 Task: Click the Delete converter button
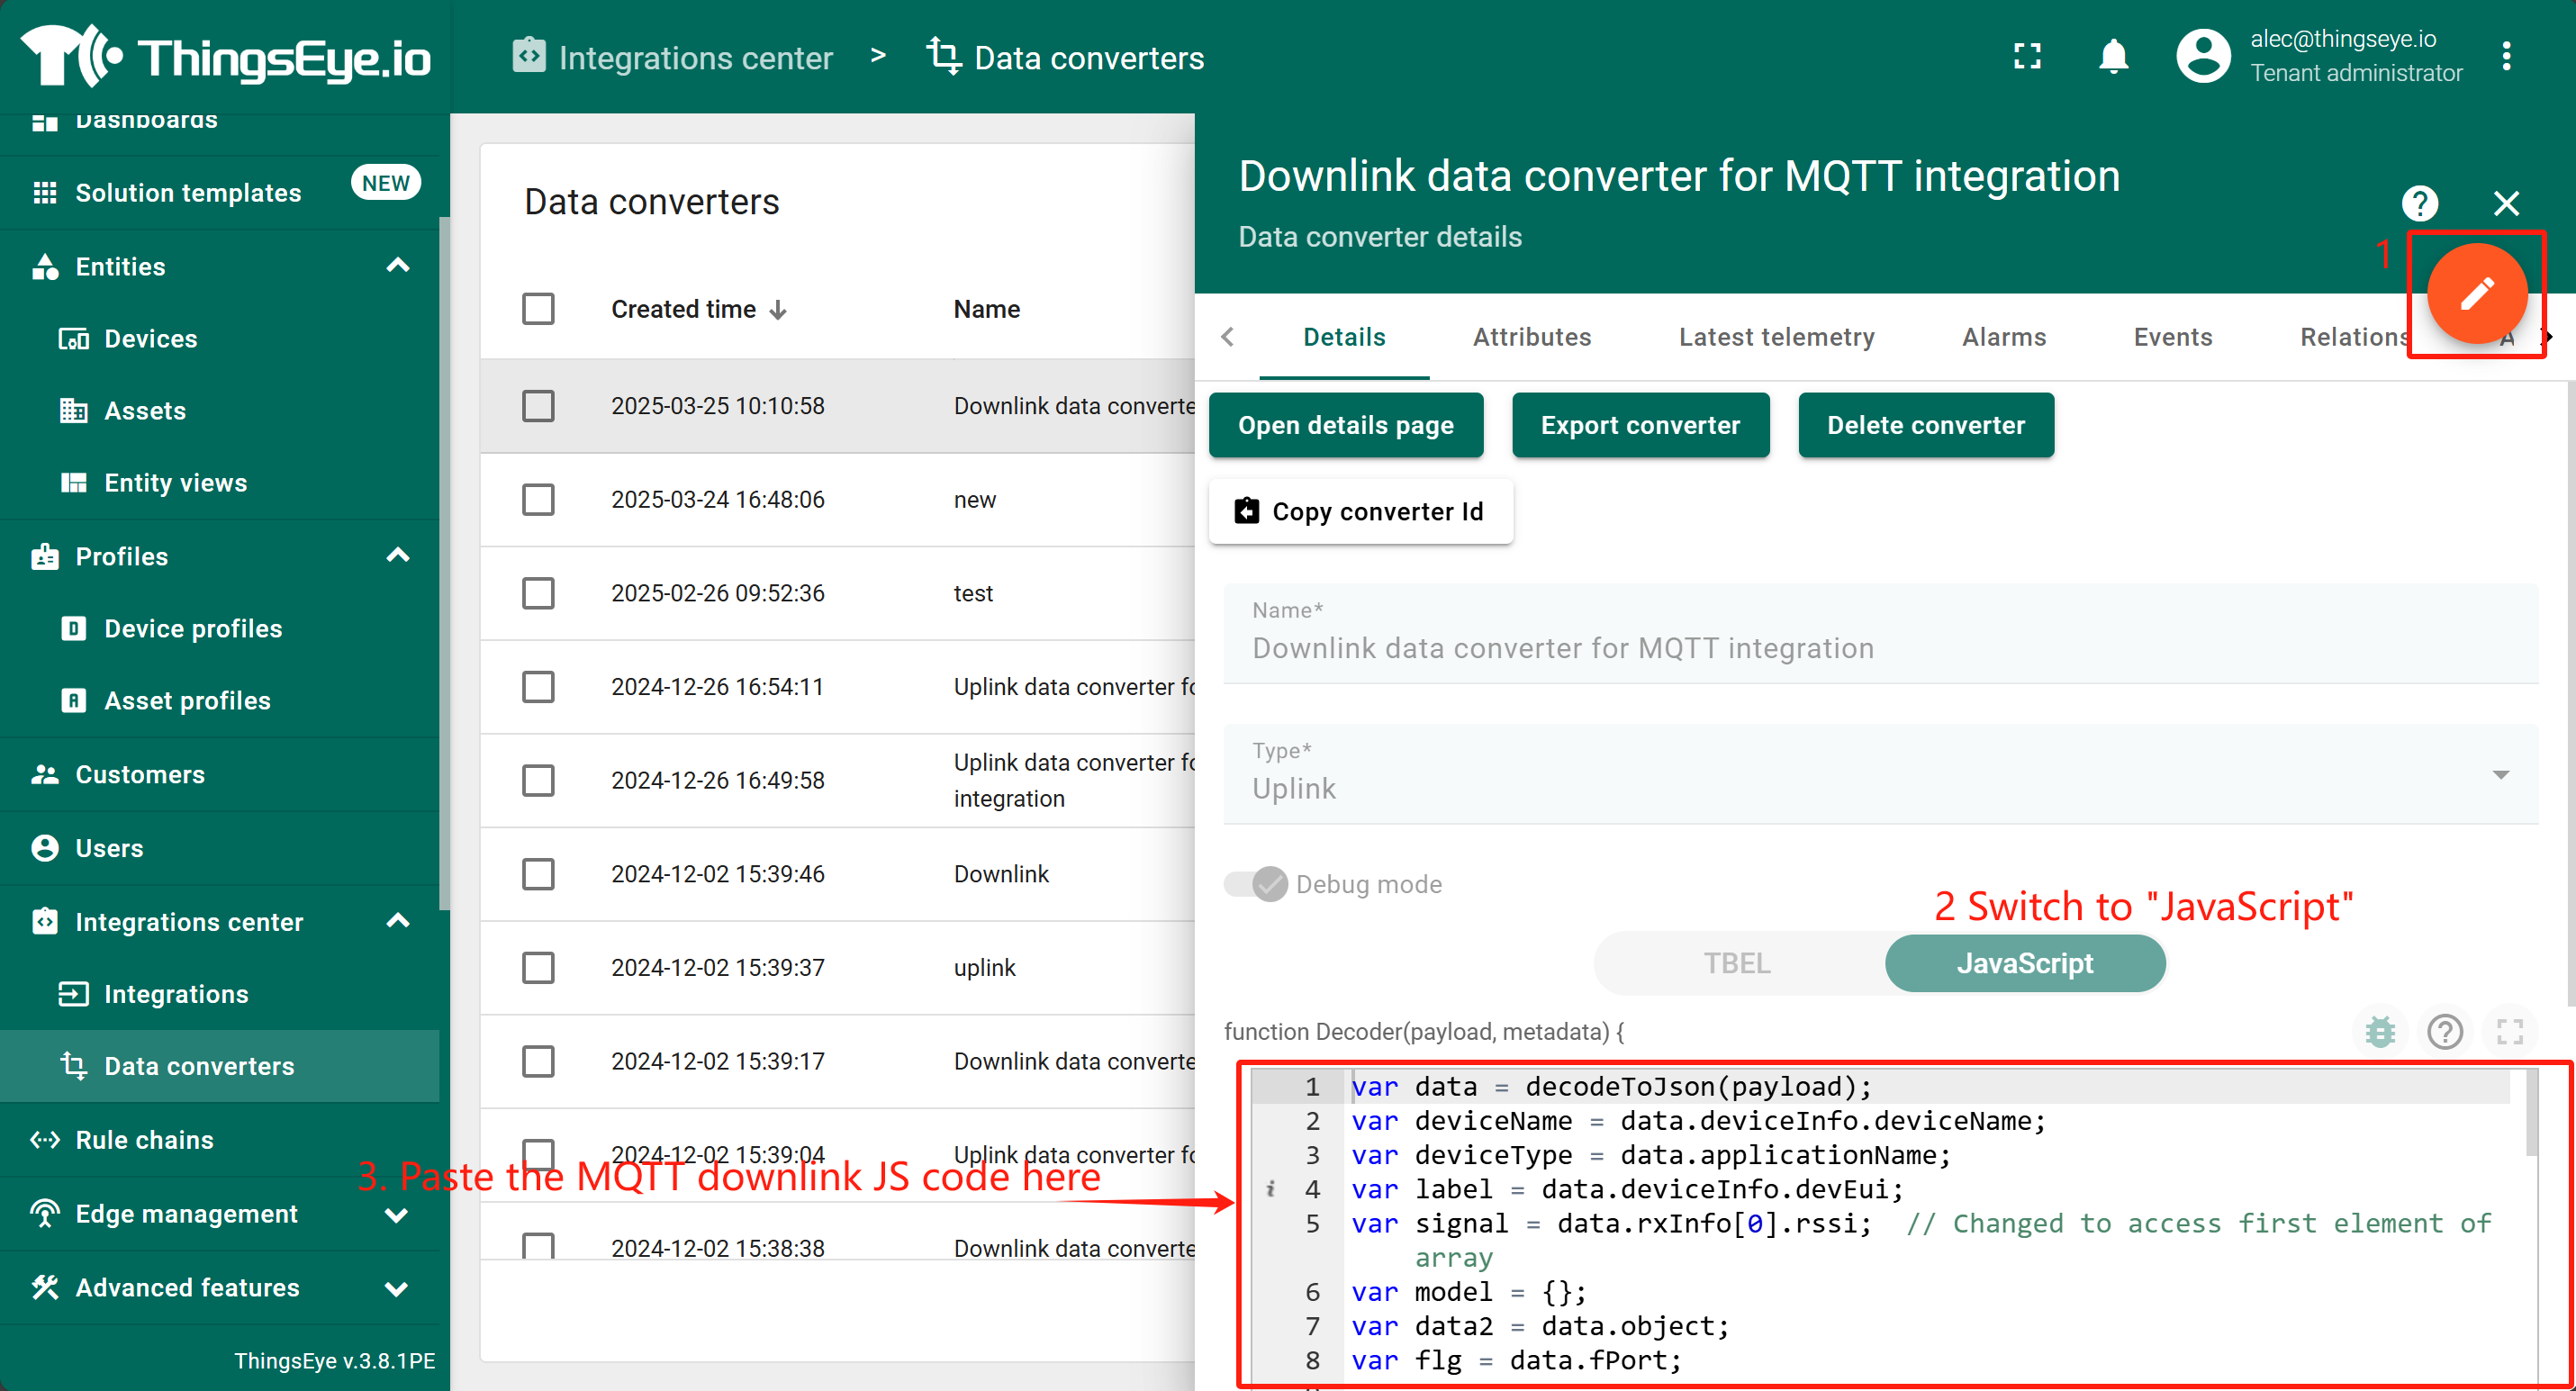click(x=1925, y=425)
